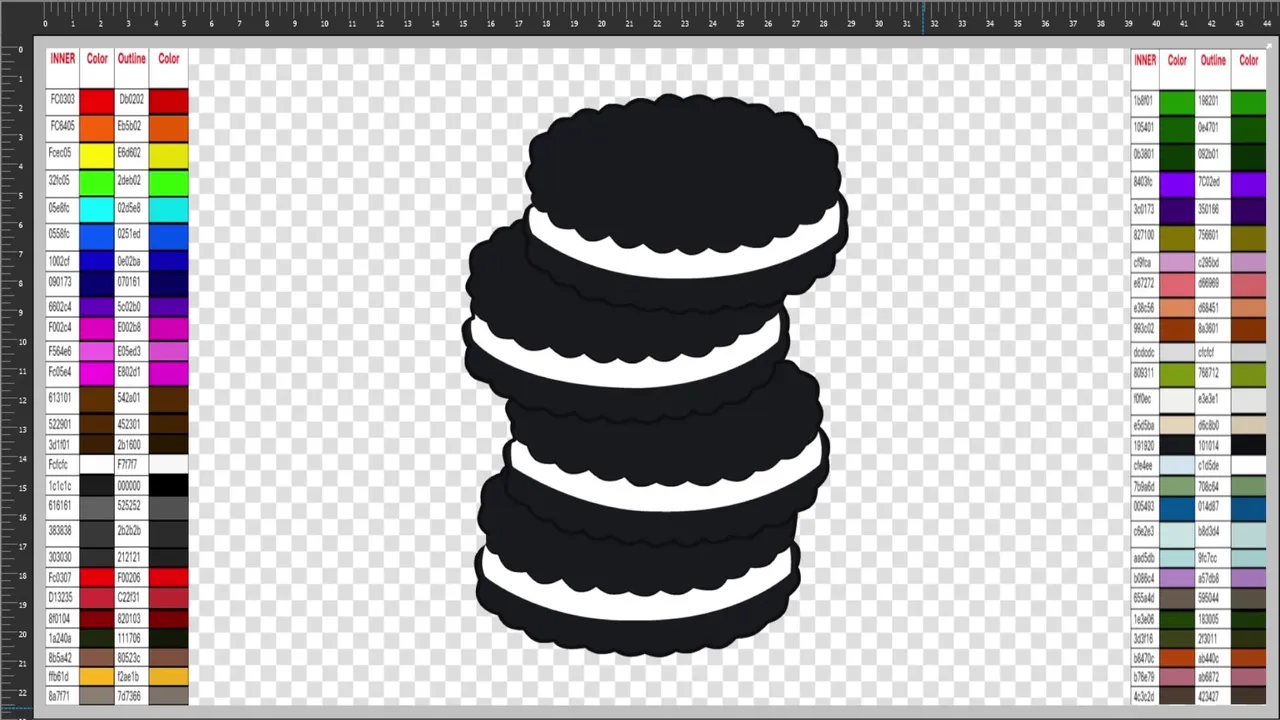Select the hex code 5c02b0
The height and width of the screenshot is (720, 1280).
(129, 306)
